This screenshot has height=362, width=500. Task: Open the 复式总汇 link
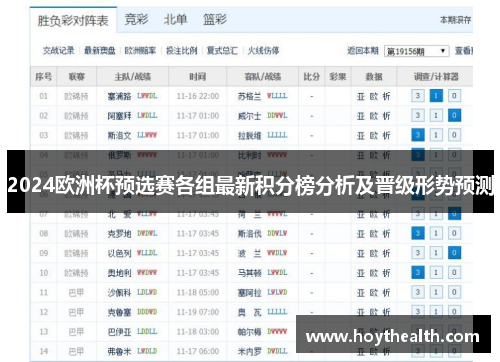tap(222, 51)
